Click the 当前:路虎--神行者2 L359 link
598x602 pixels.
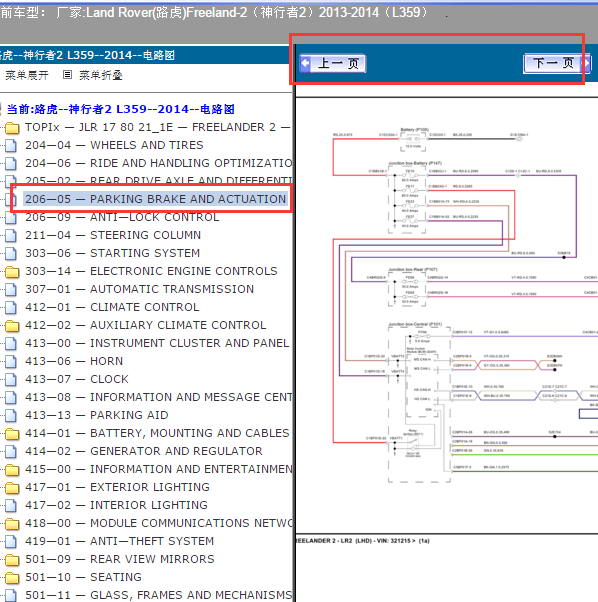121,109
